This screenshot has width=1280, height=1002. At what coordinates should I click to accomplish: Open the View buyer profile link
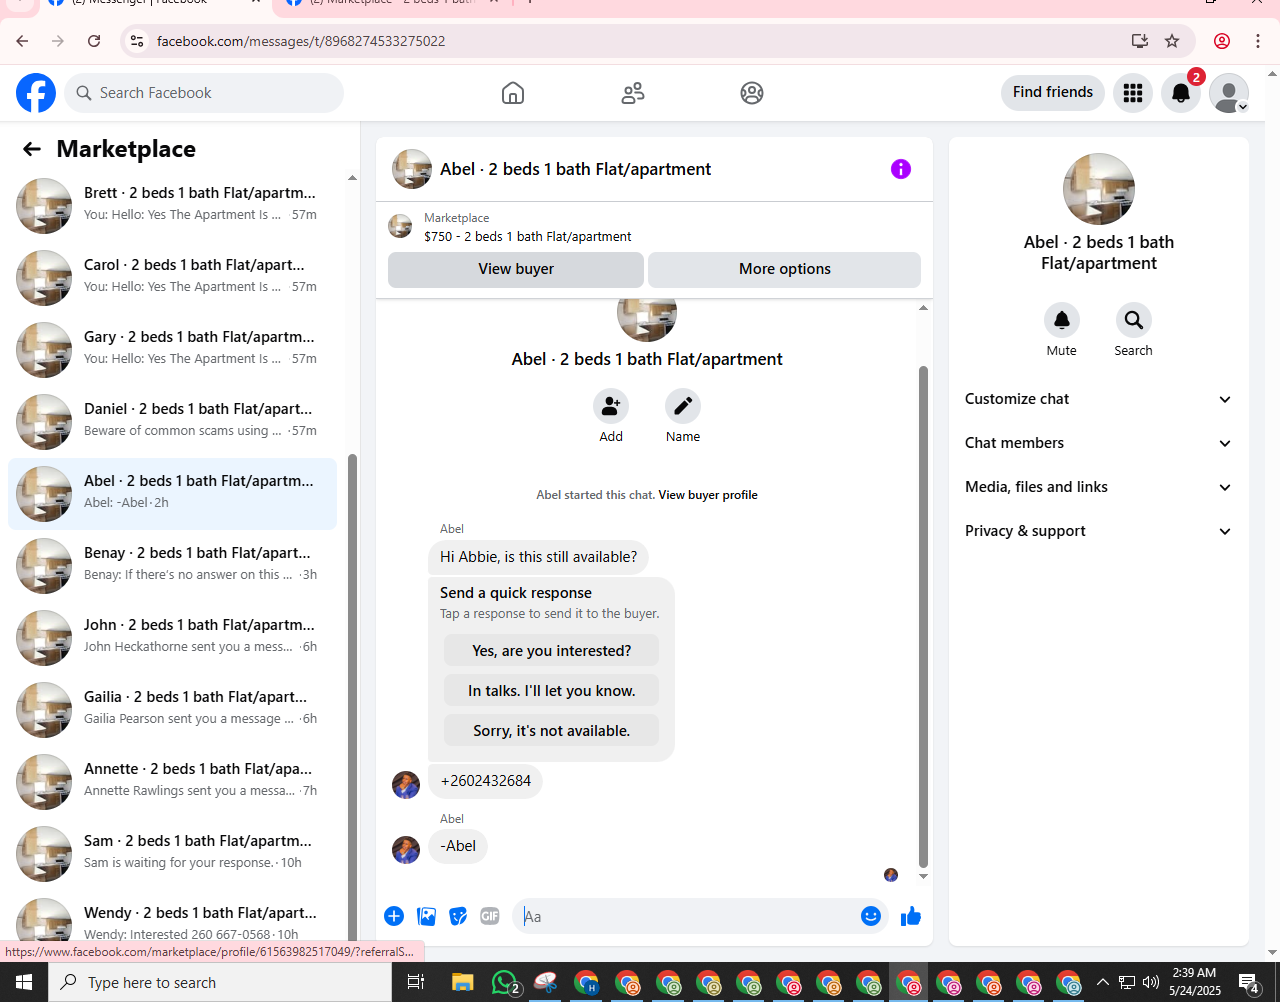(708, 495)
